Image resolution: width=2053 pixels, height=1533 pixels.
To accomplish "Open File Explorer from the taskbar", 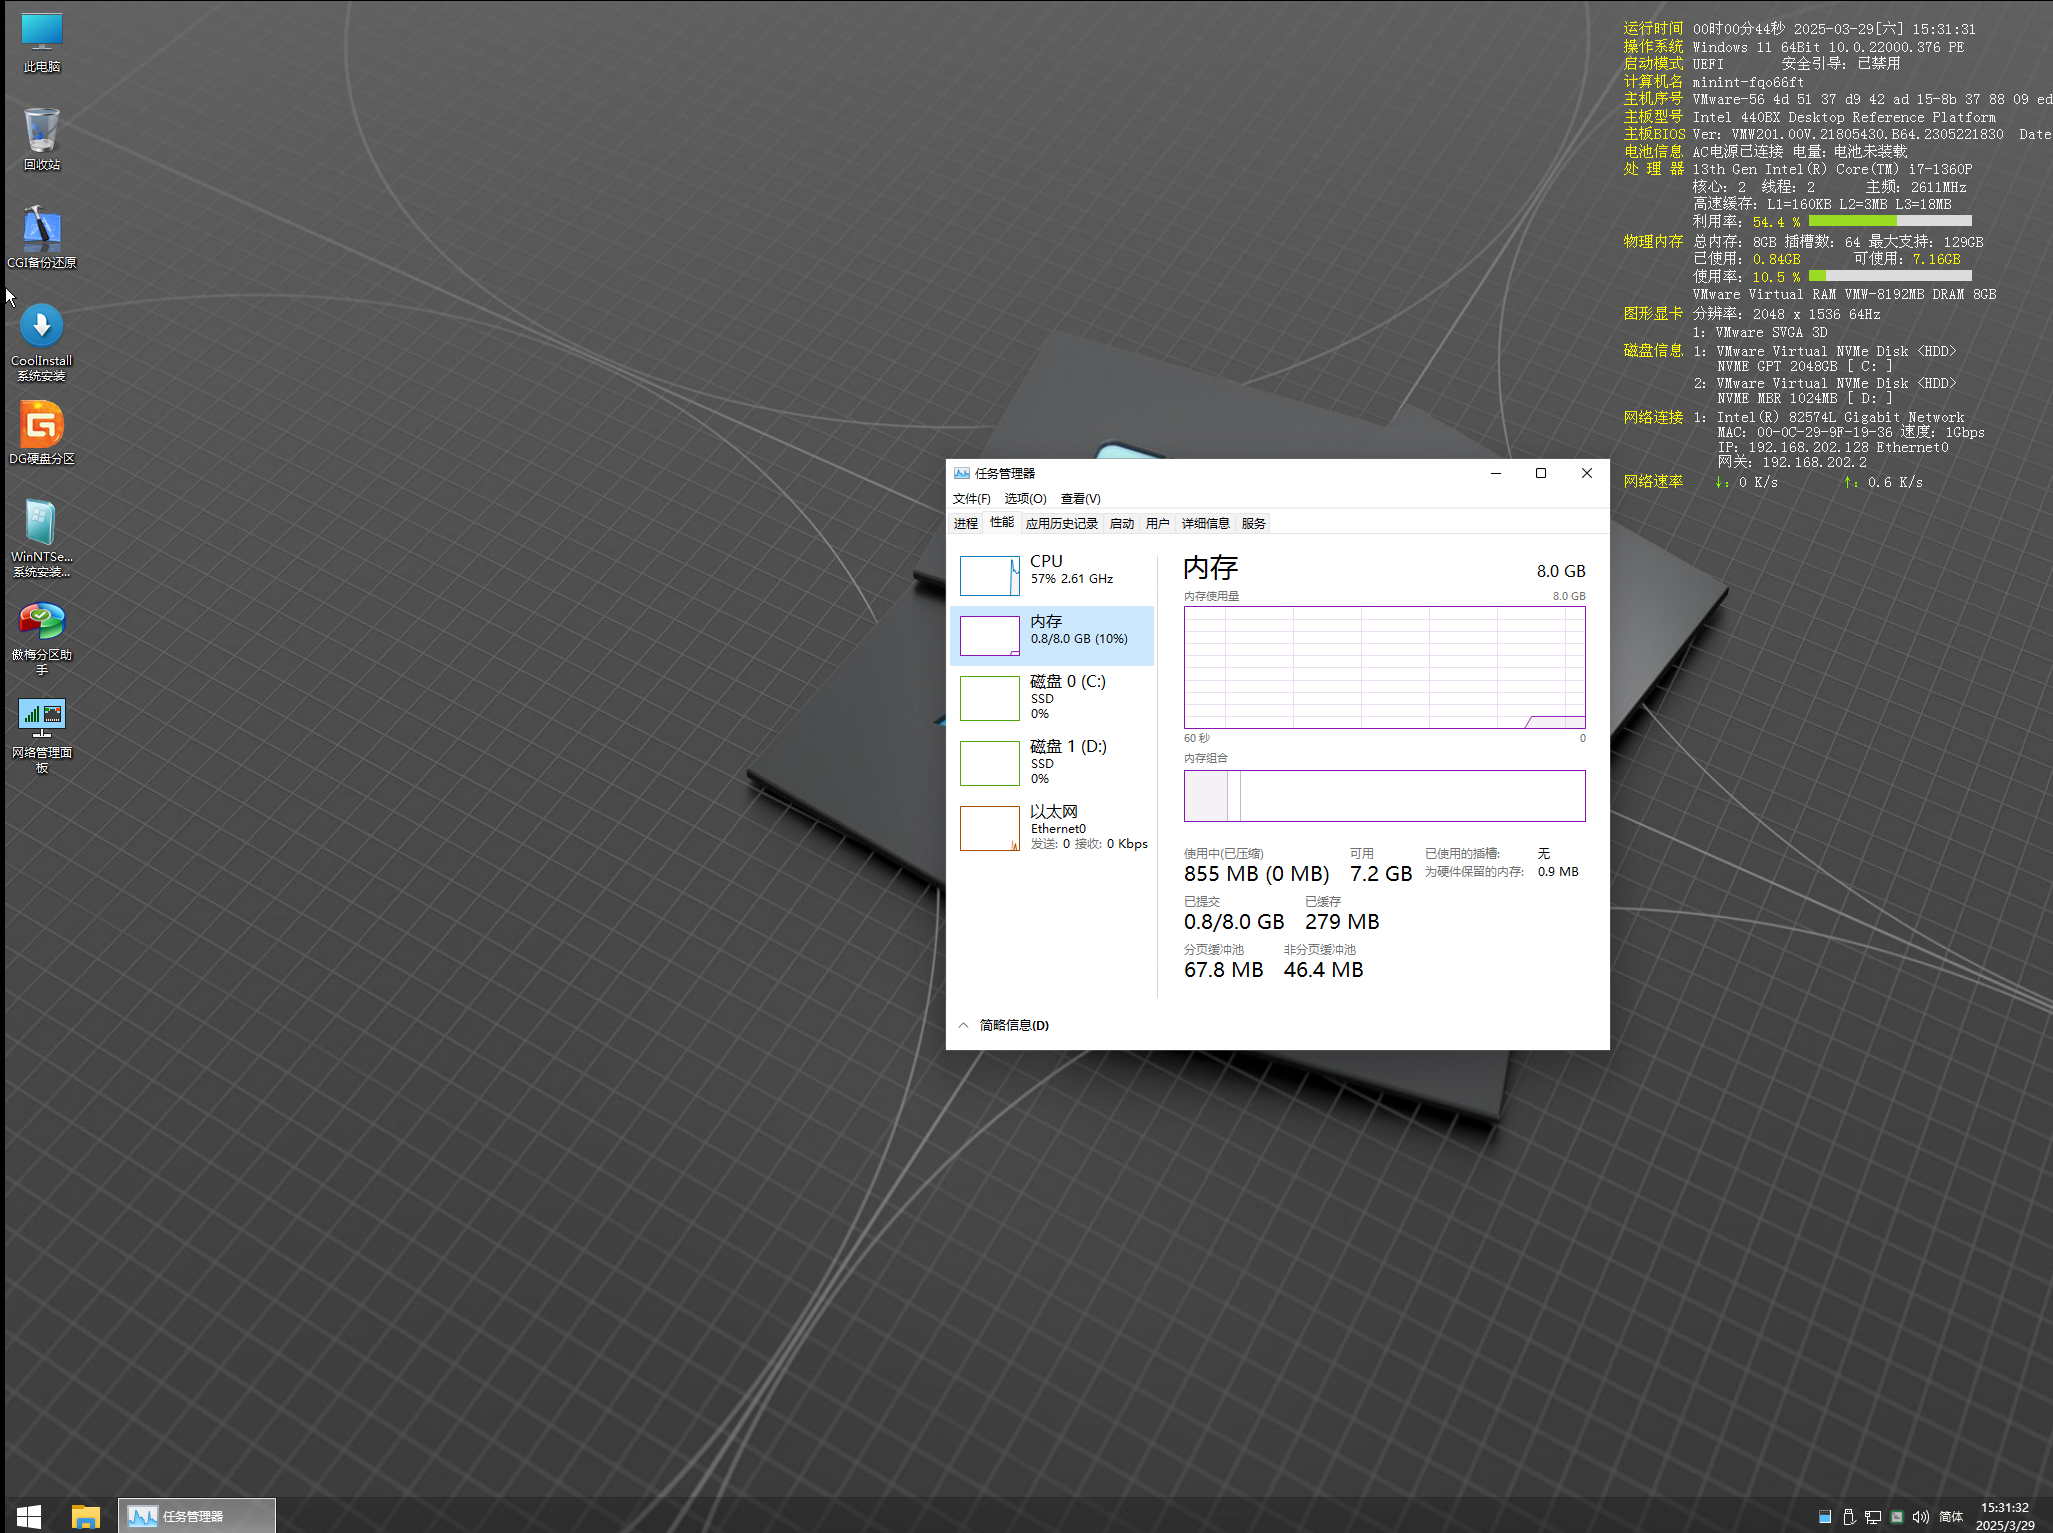I will (86, 1516).
